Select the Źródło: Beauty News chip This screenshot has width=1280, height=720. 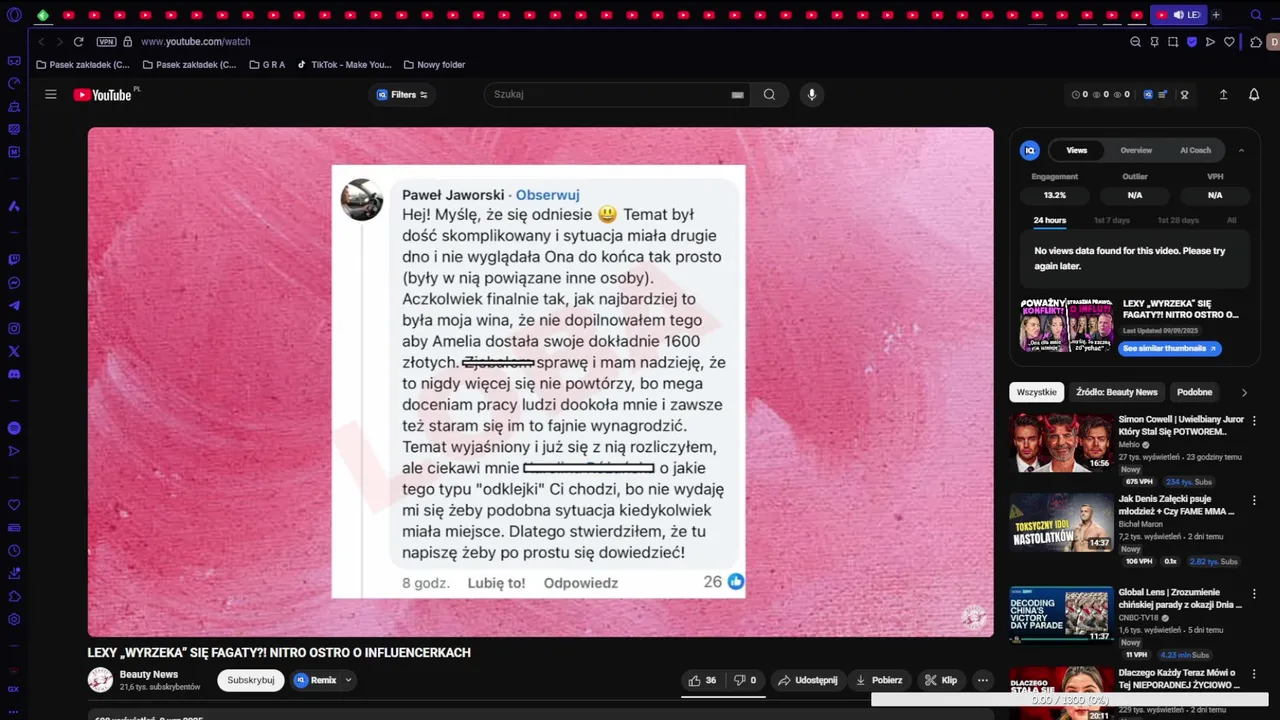1117,392
